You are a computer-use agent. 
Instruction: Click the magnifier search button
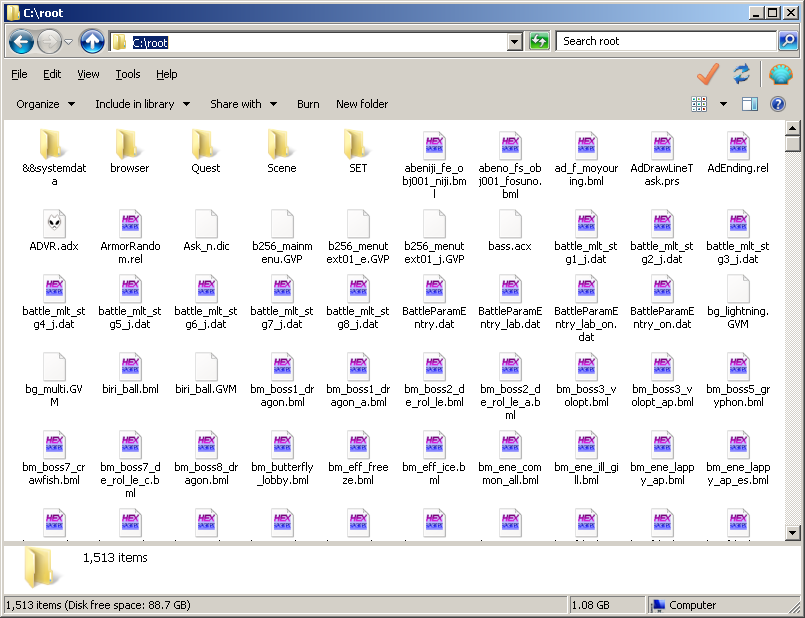pyautogui.click(x=789, y=41)
